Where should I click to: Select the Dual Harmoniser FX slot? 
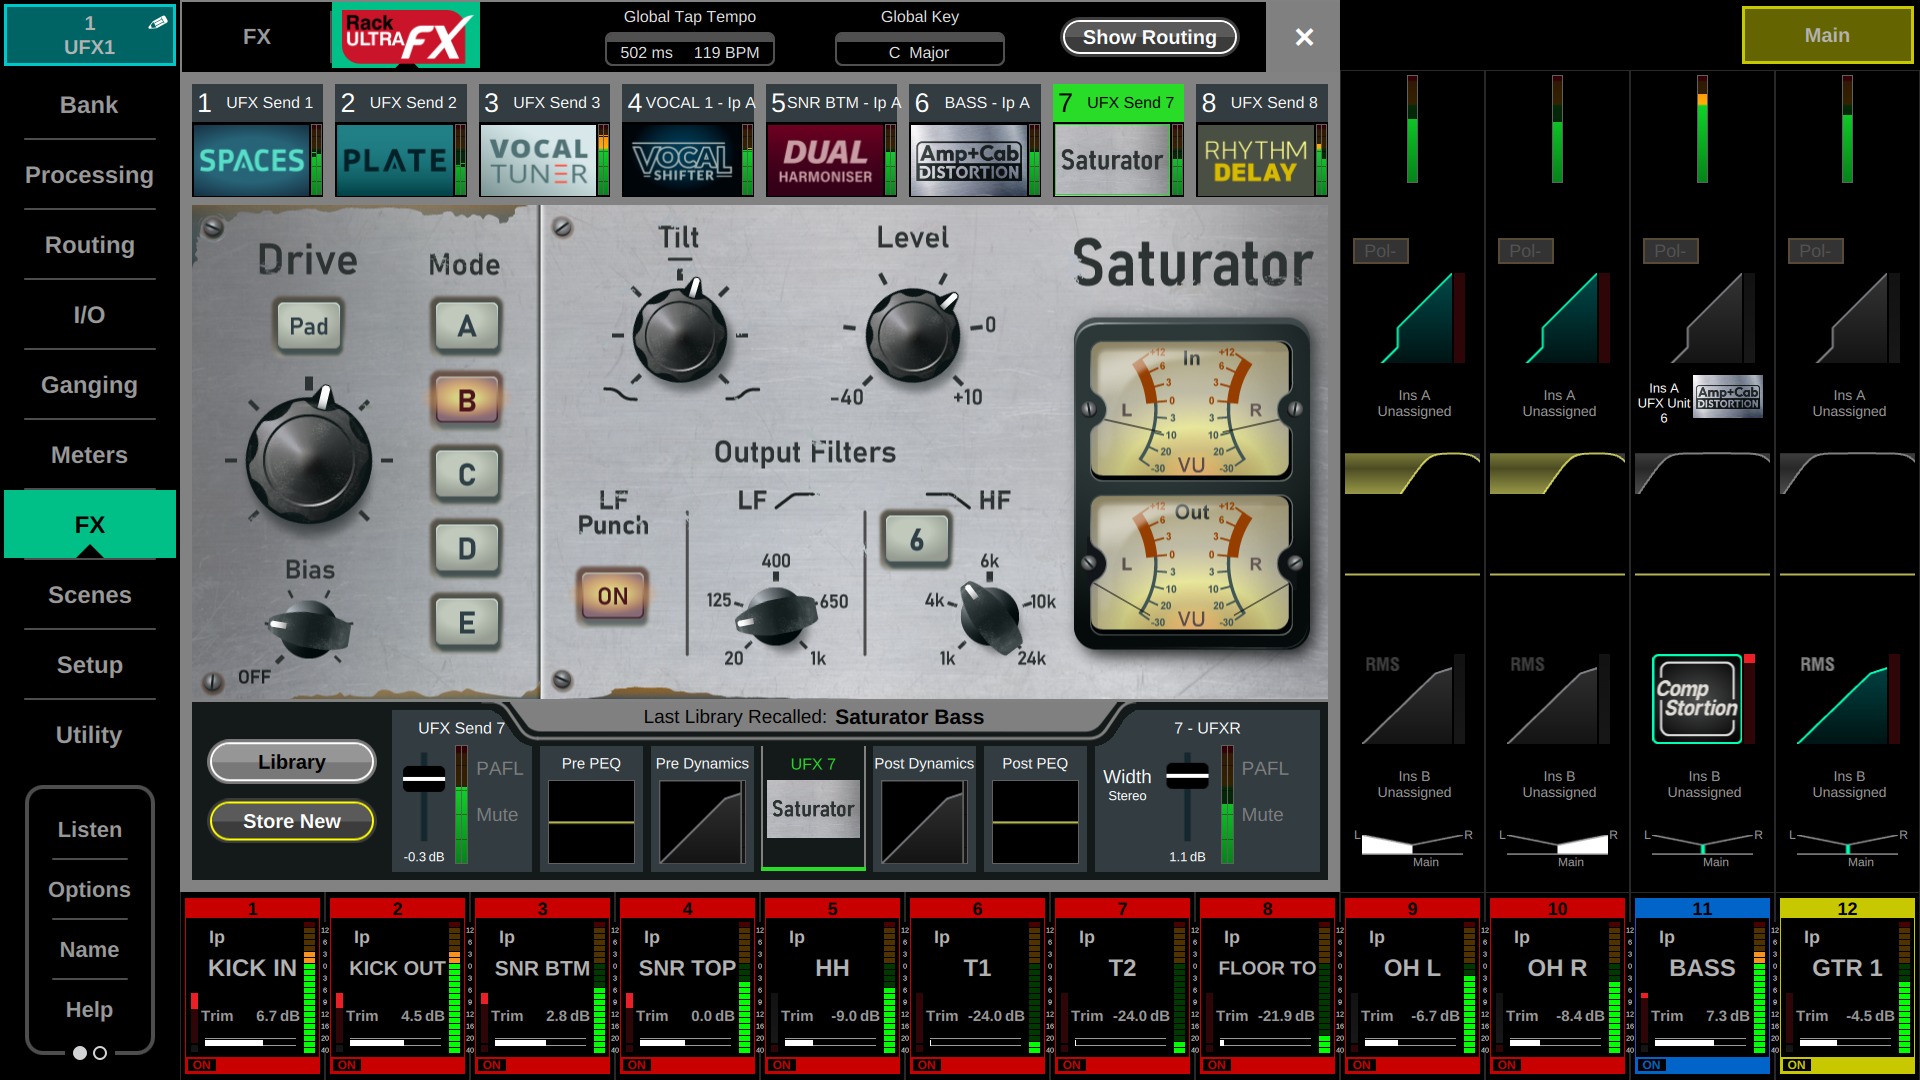(825, 160)
